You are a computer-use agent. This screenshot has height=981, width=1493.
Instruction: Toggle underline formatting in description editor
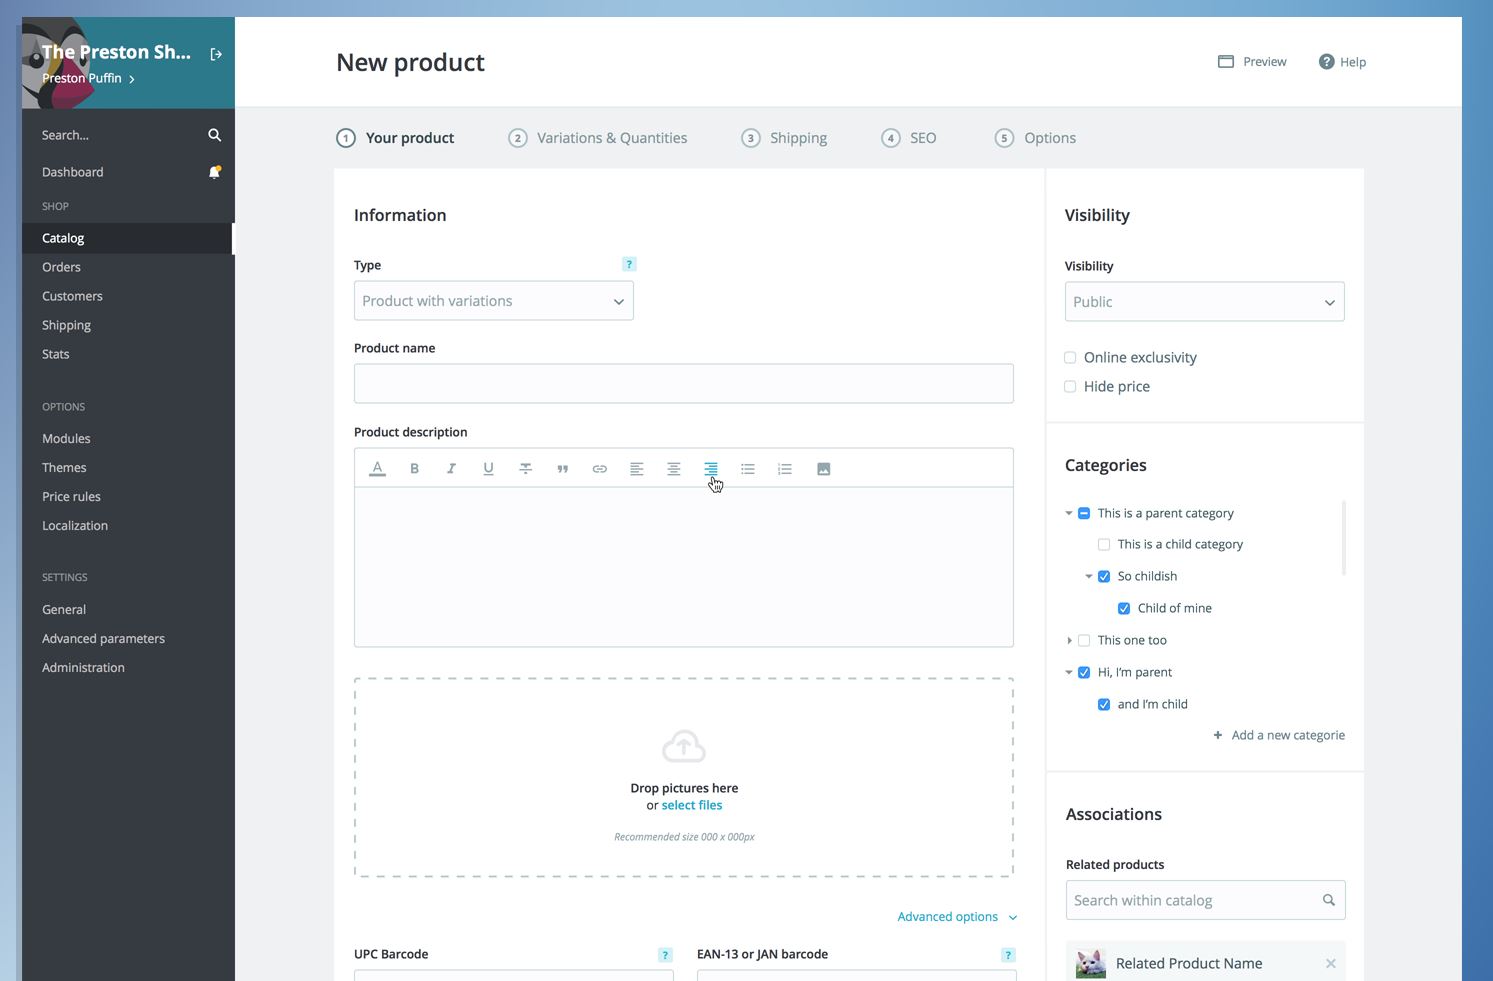tap(488, 469)
